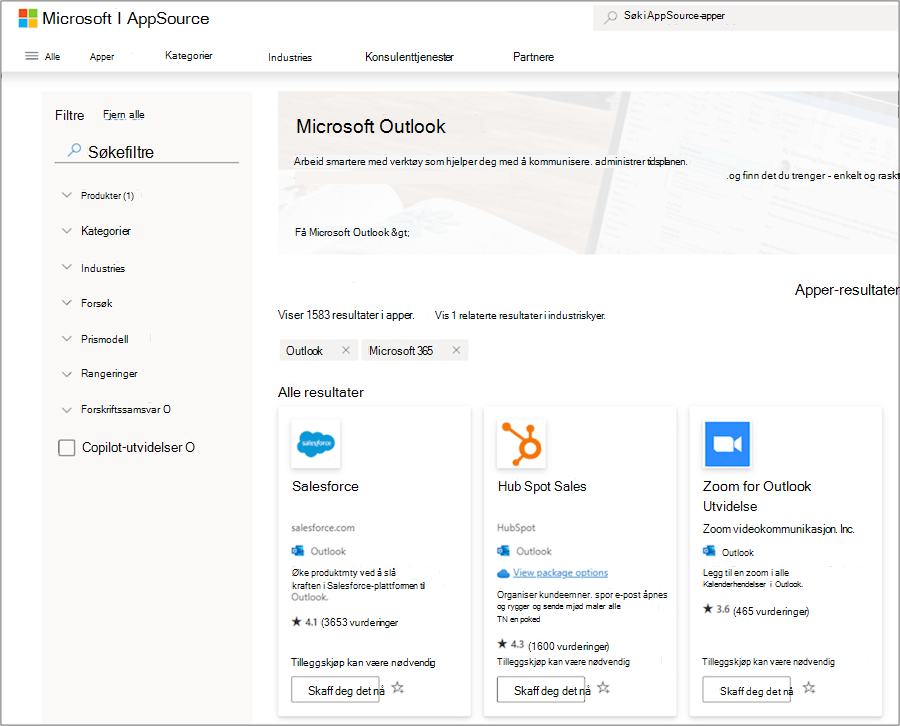
Task: Click the Zoom for Outlook rating star
Action: coord(708,609)
